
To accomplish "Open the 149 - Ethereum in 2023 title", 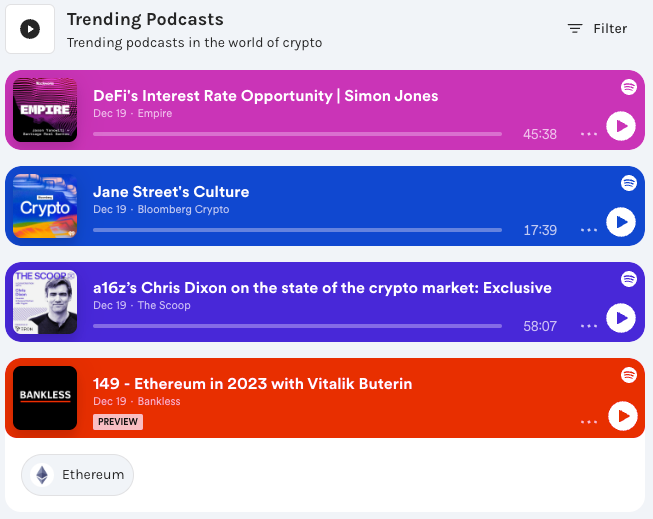I will (x=252, y=384).
